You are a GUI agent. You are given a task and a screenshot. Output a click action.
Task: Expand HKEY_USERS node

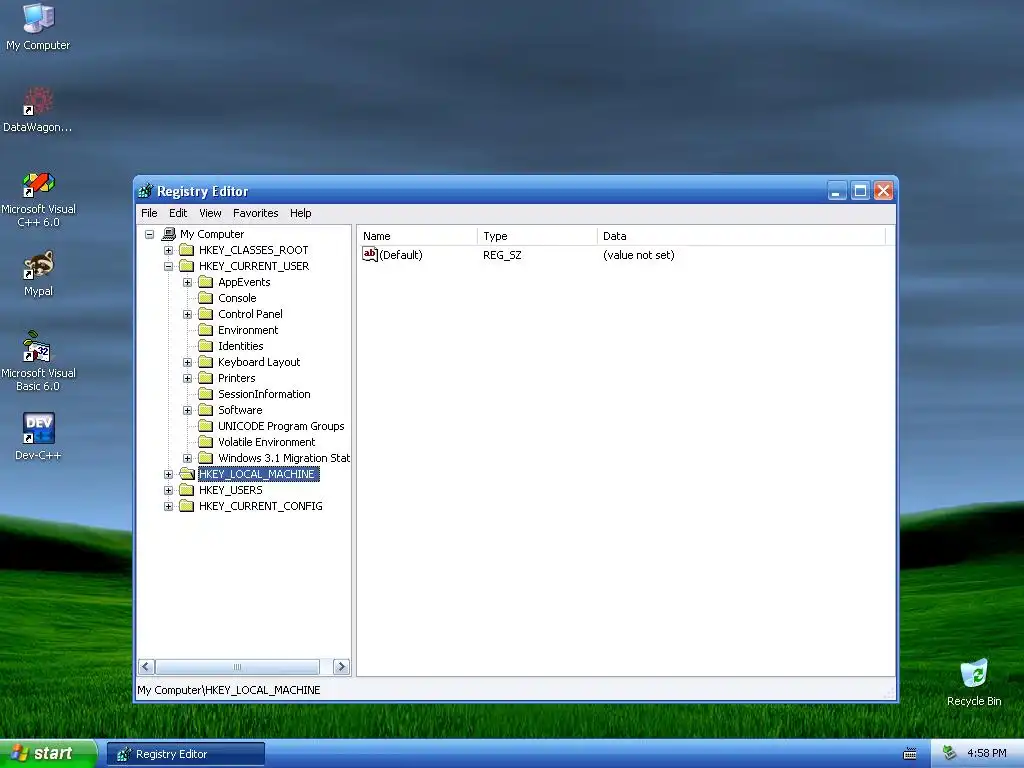click(x=168, y=490)
